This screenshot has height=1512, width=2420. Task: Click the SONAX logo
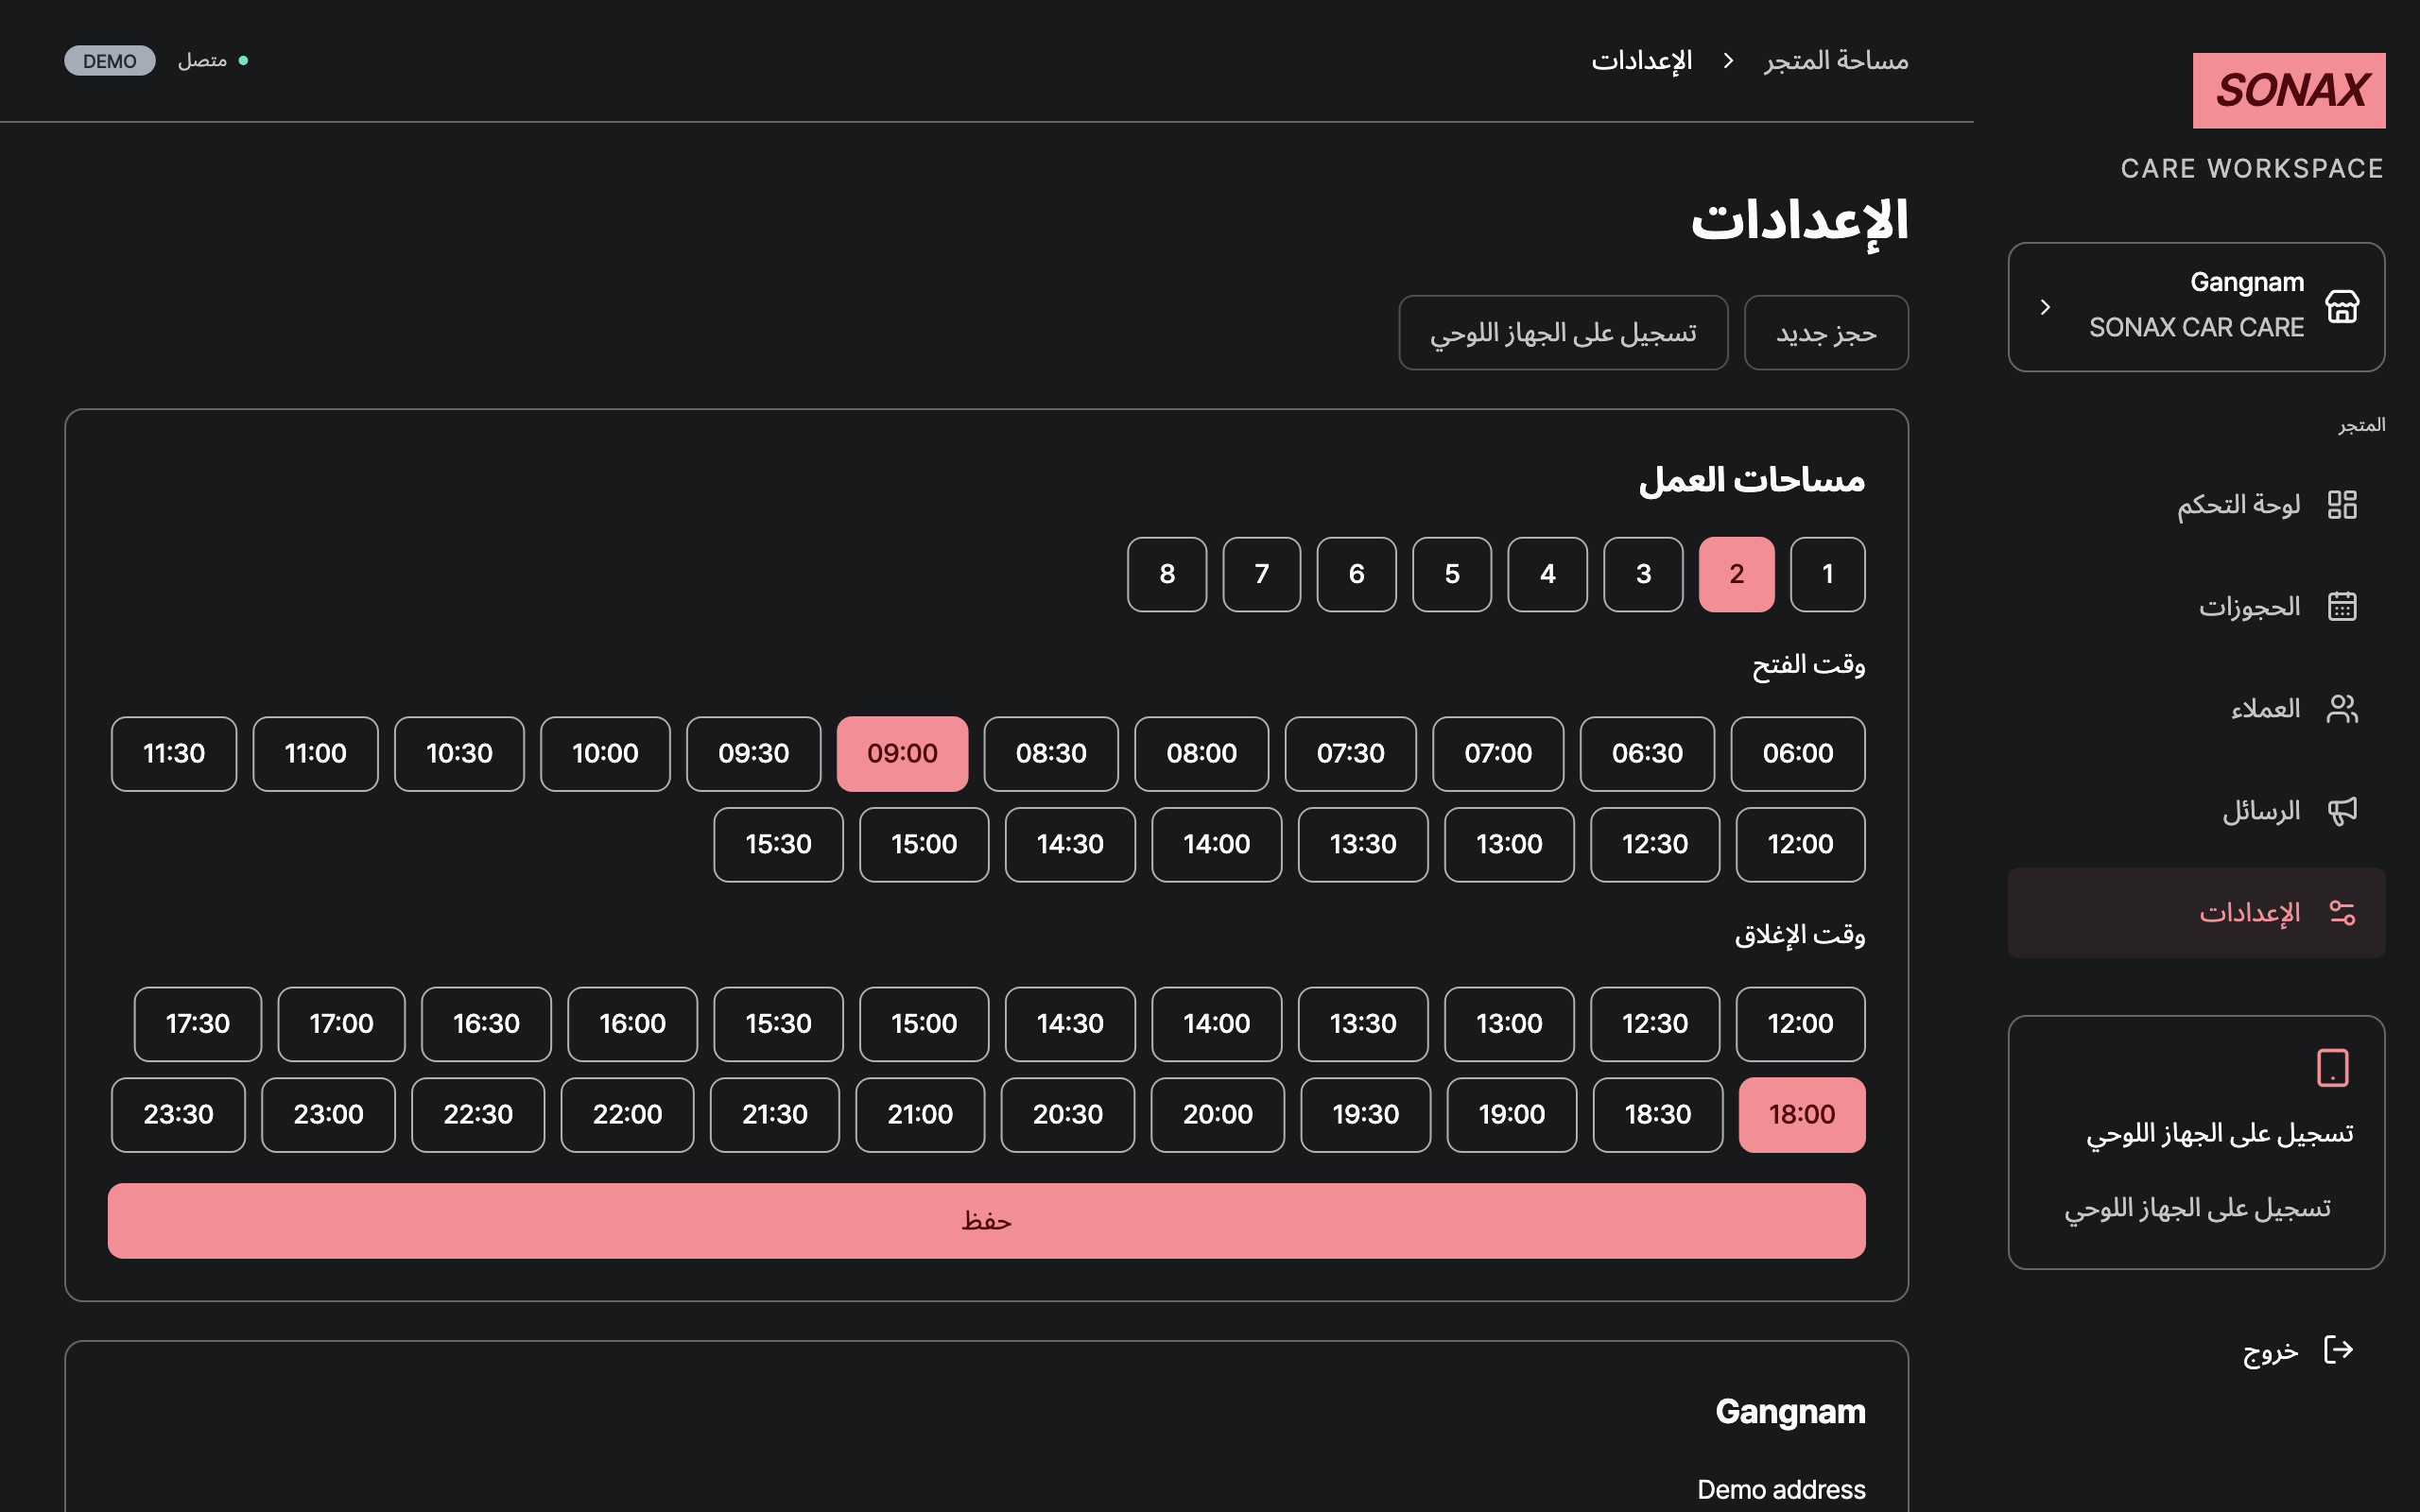pos(2288,90)
